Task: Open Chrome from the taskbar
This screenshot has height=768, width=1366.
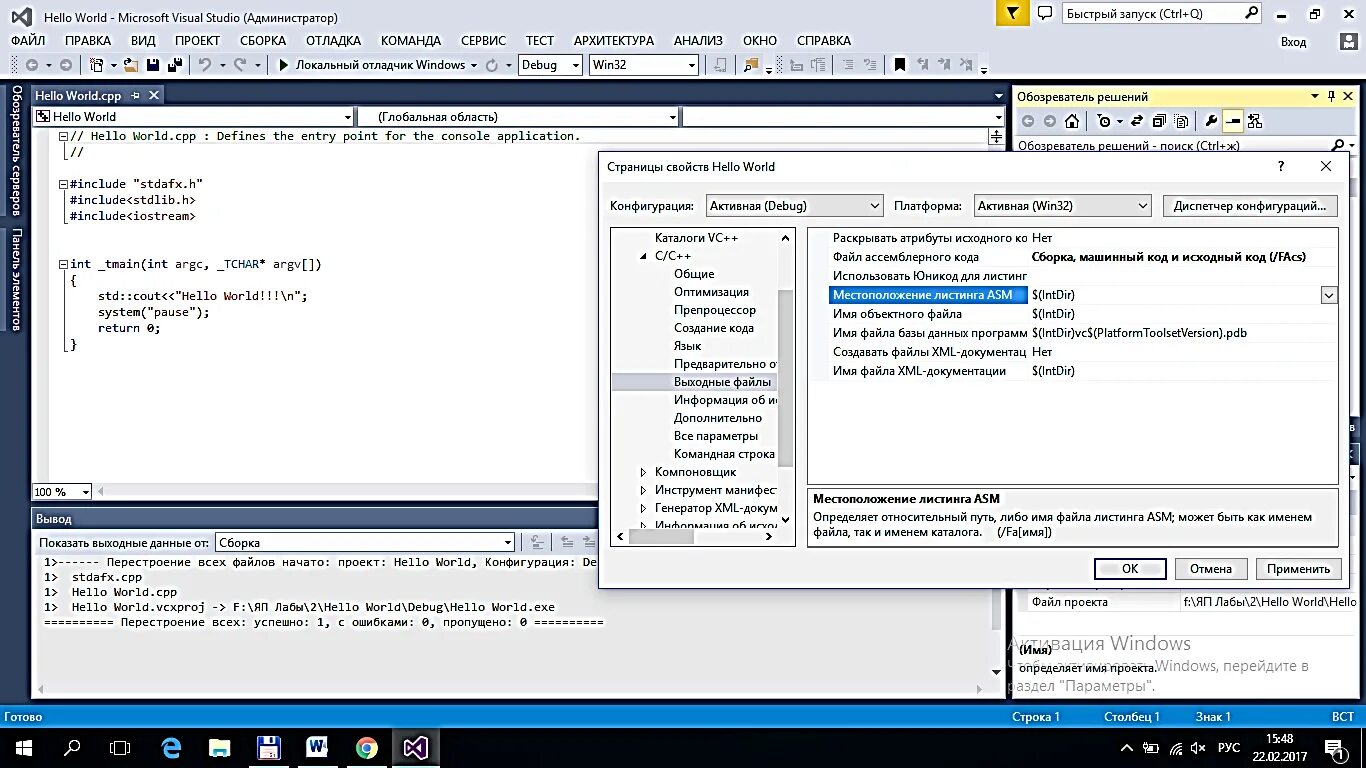Action: (x=367, y=747)
